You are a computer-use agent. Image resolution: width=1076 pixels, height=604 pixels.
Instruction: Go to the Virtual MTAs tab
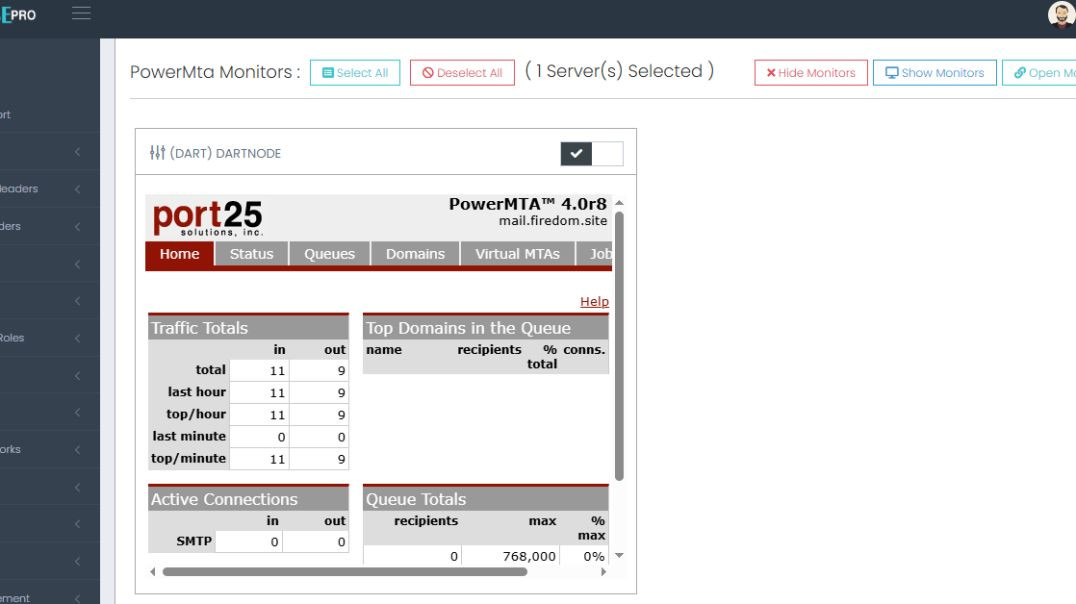pyautogui.click(x=517, y=254)
